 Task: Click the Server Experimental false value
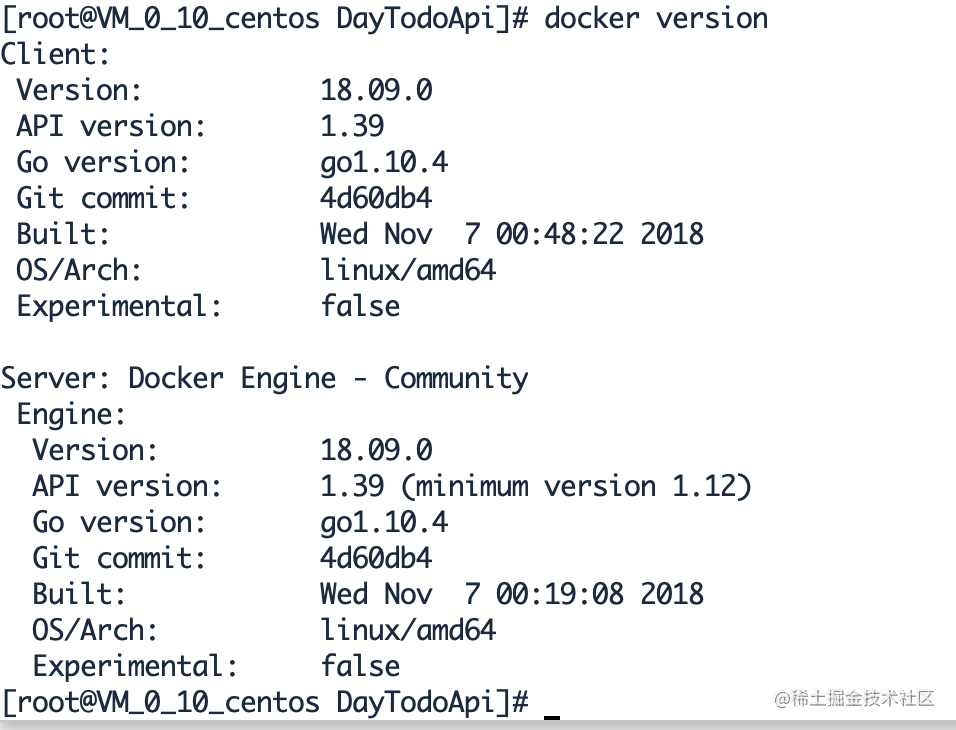[x=360, y=666]
